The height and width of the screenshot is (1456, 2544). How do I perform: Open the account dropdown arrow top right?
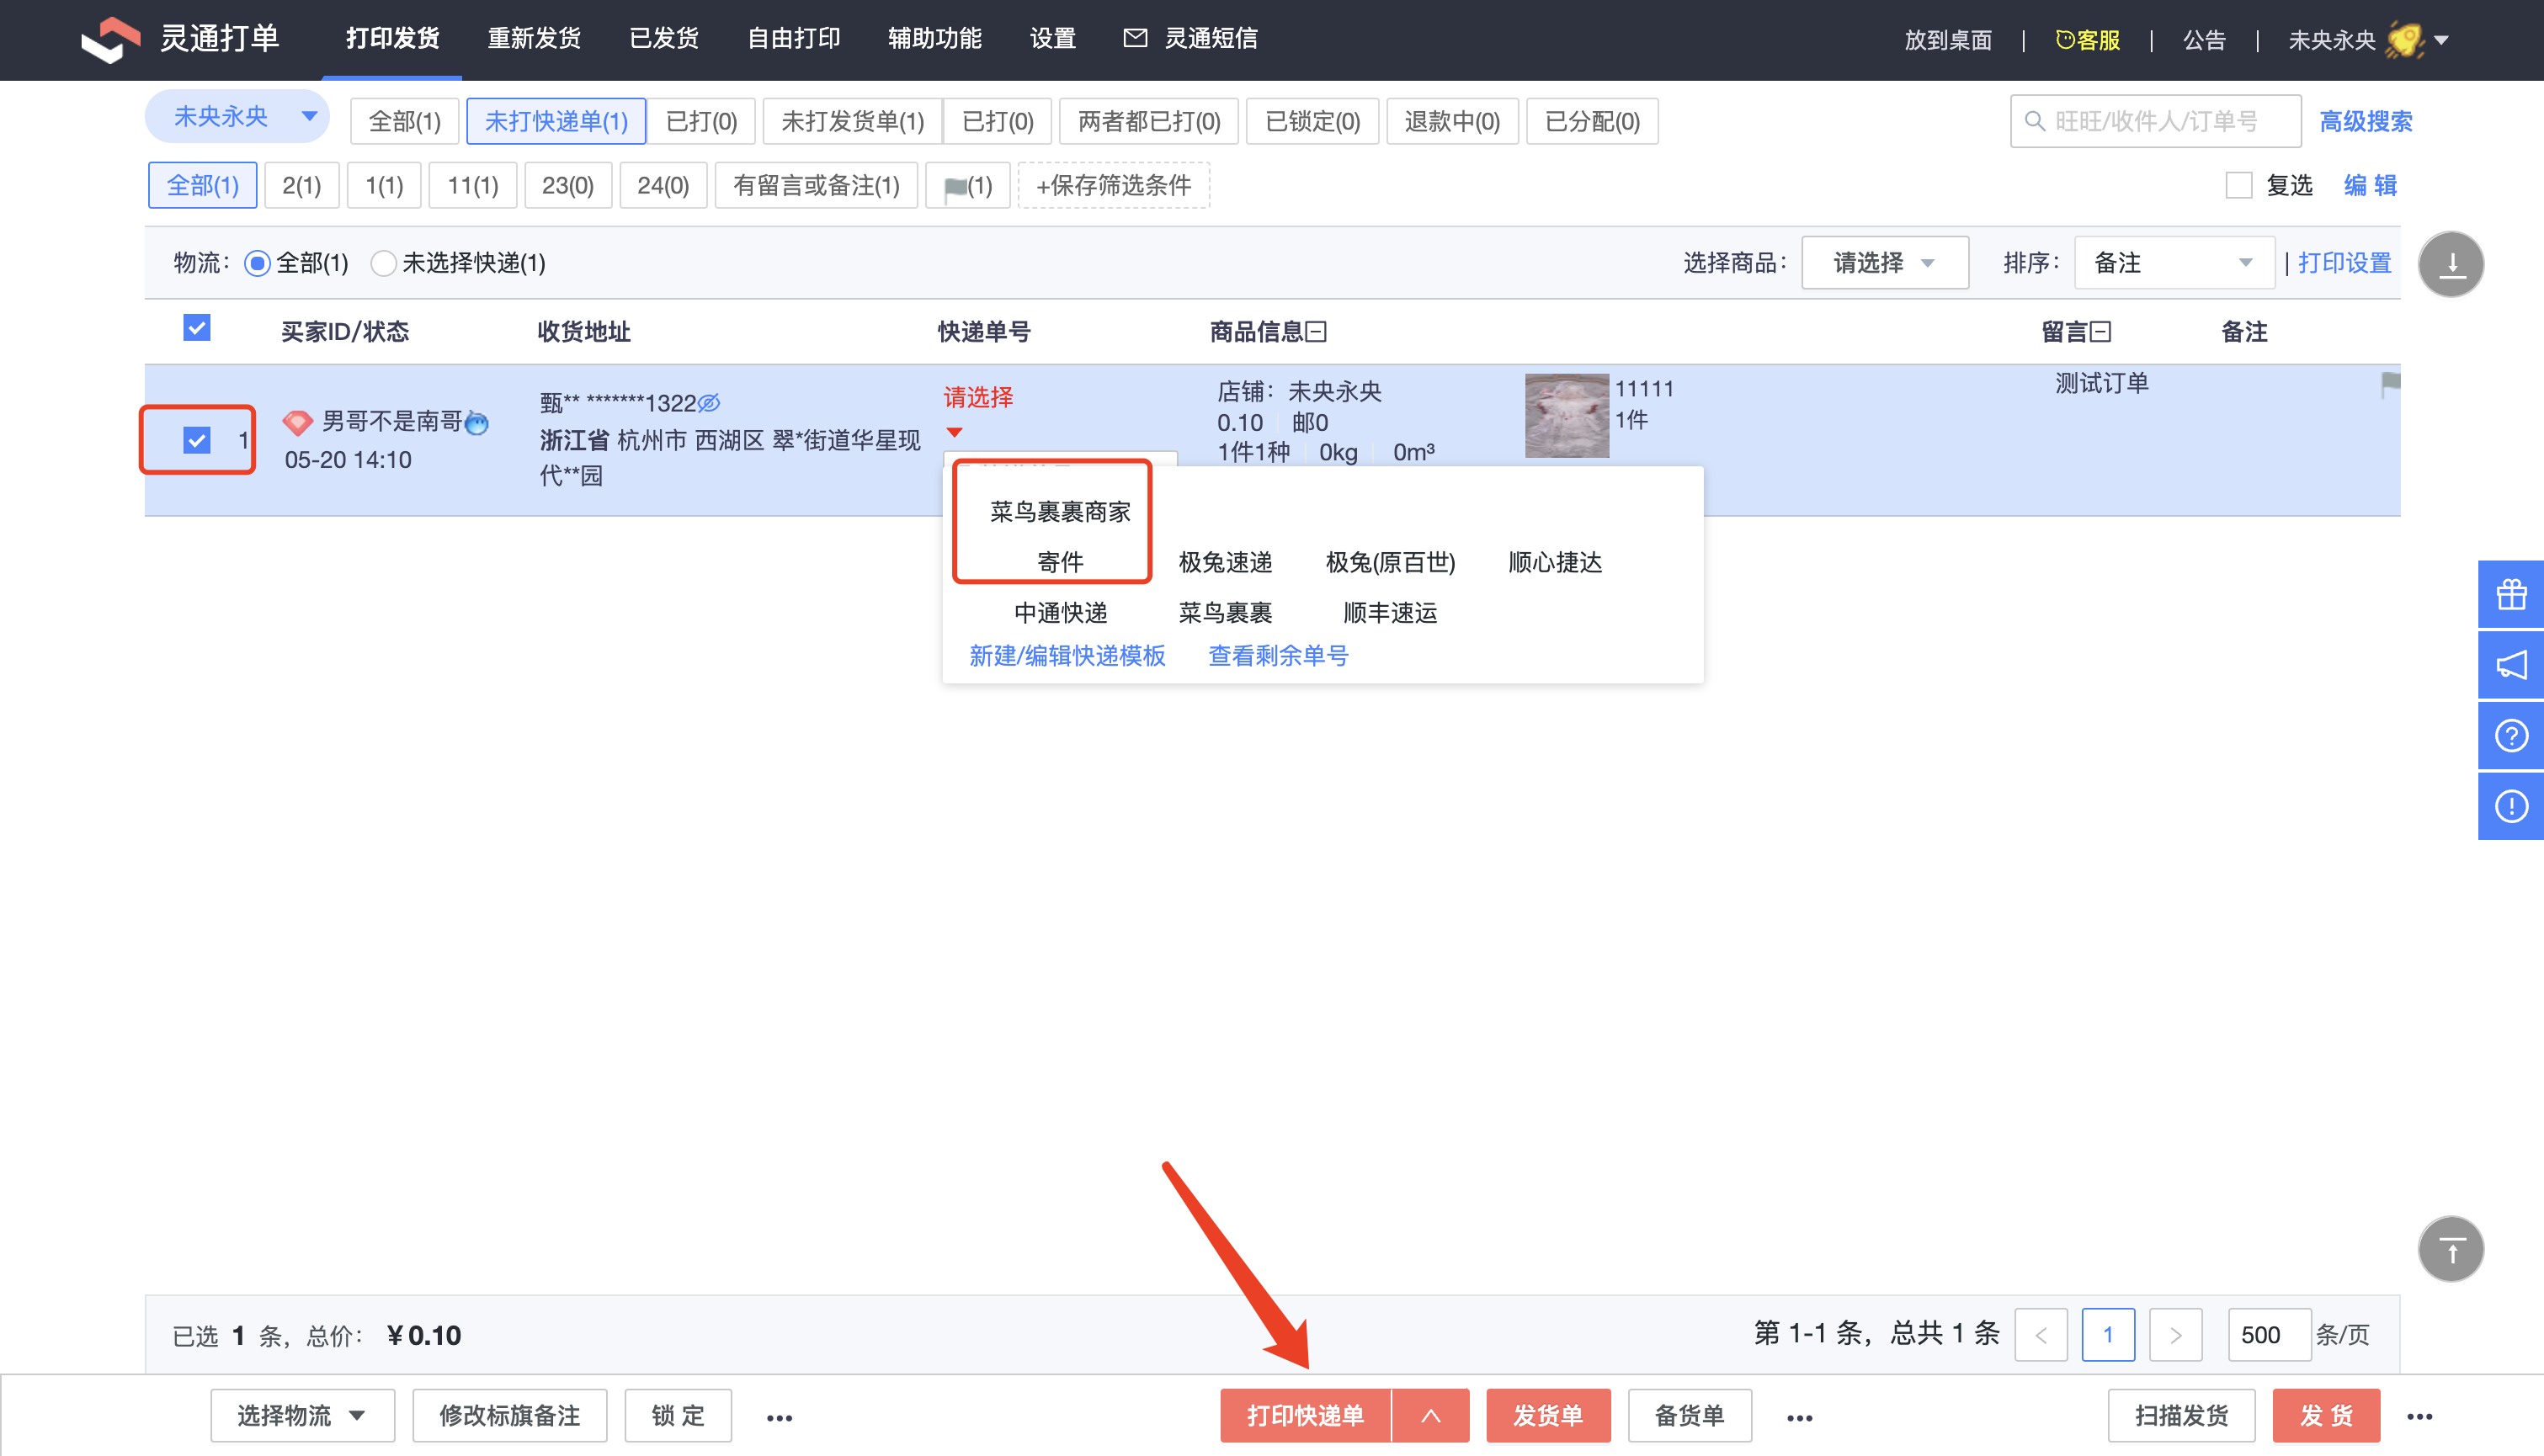[2441, 41]
